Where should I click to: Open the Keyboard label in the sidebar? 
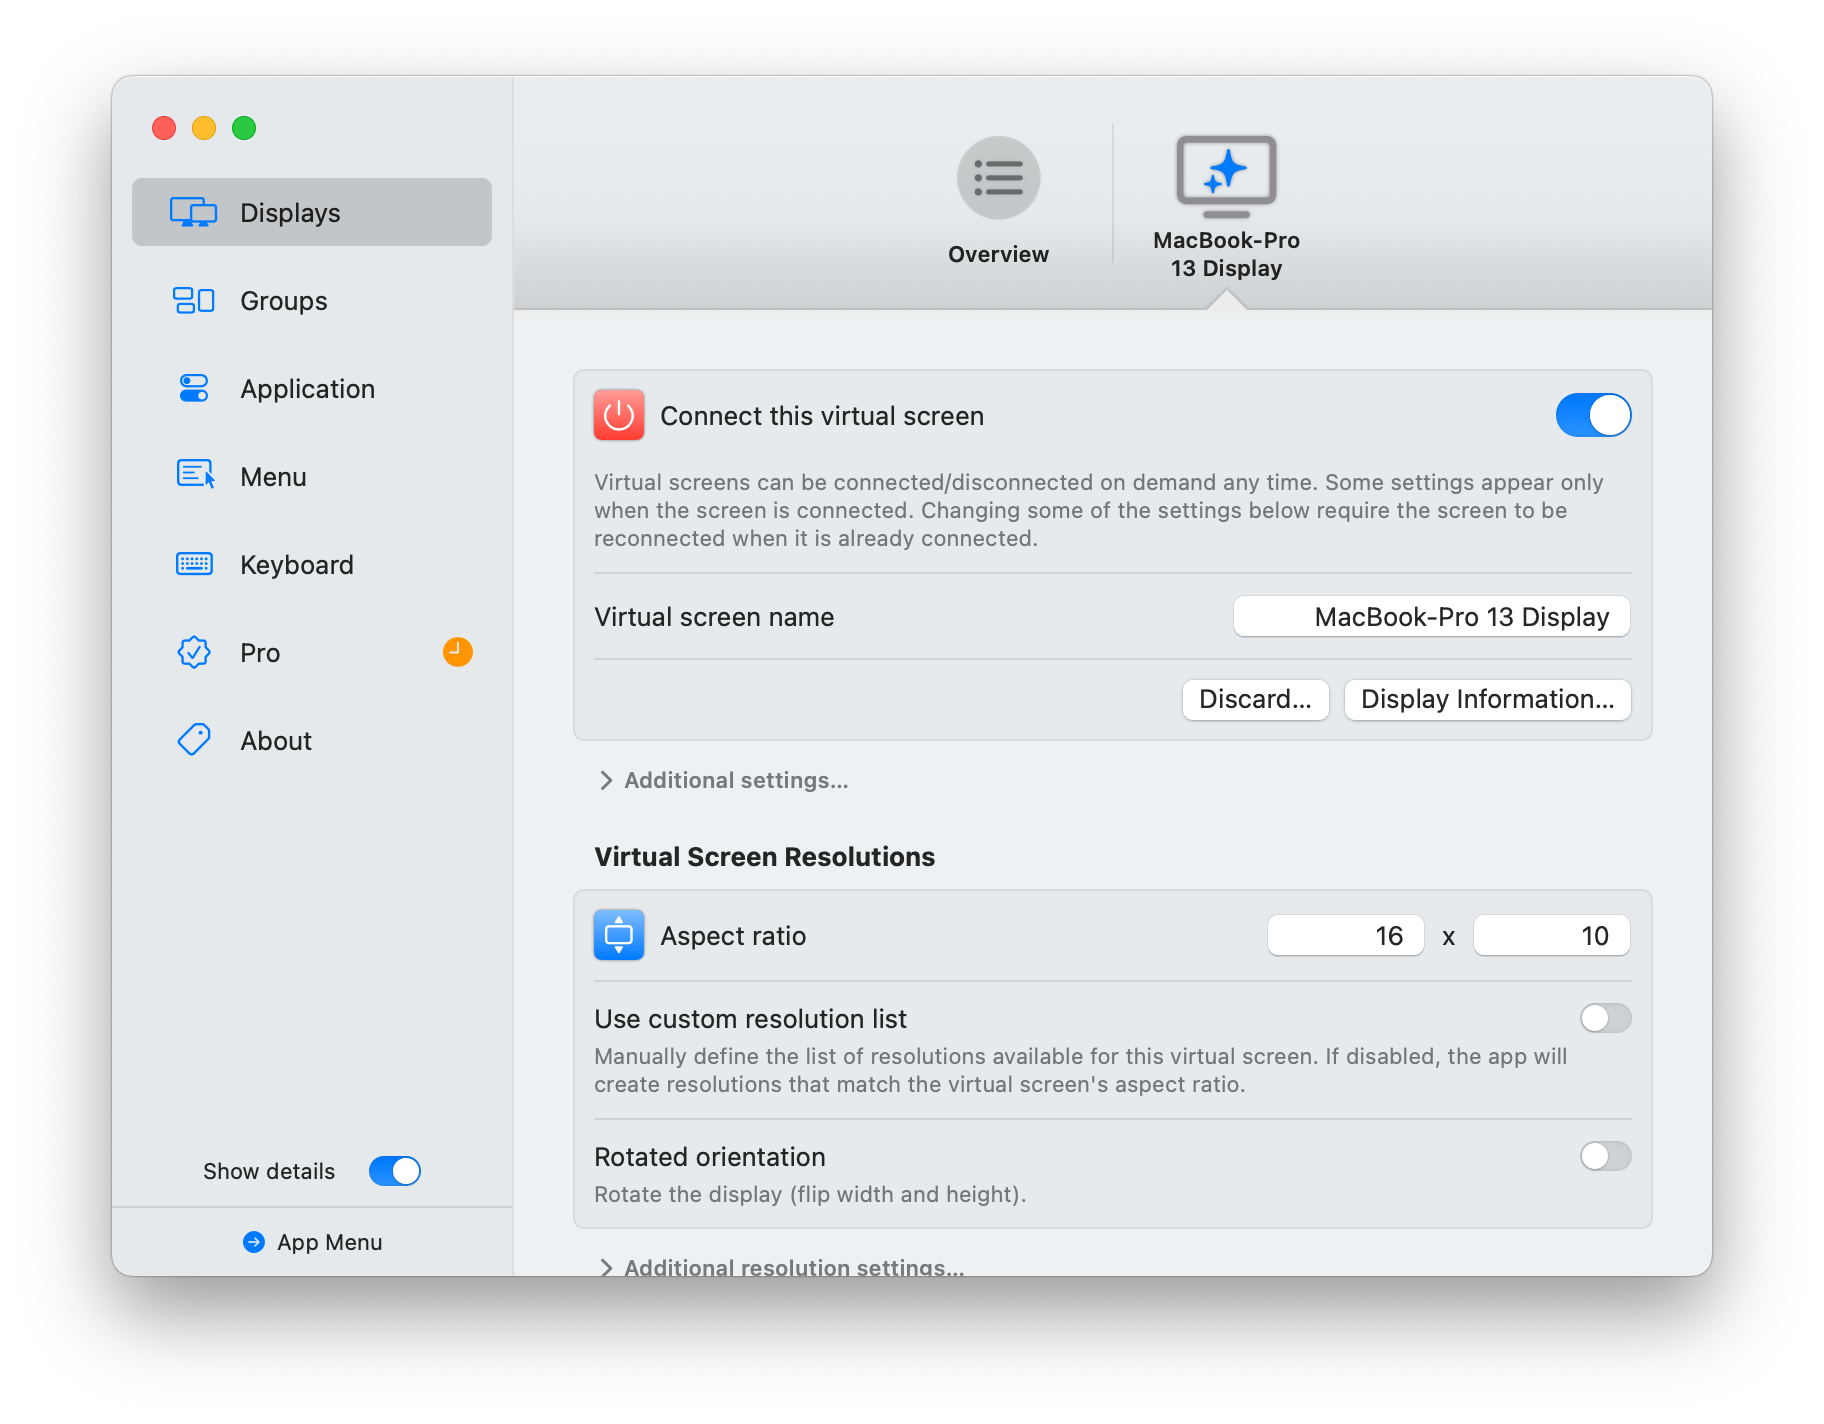tap(297, 565)
